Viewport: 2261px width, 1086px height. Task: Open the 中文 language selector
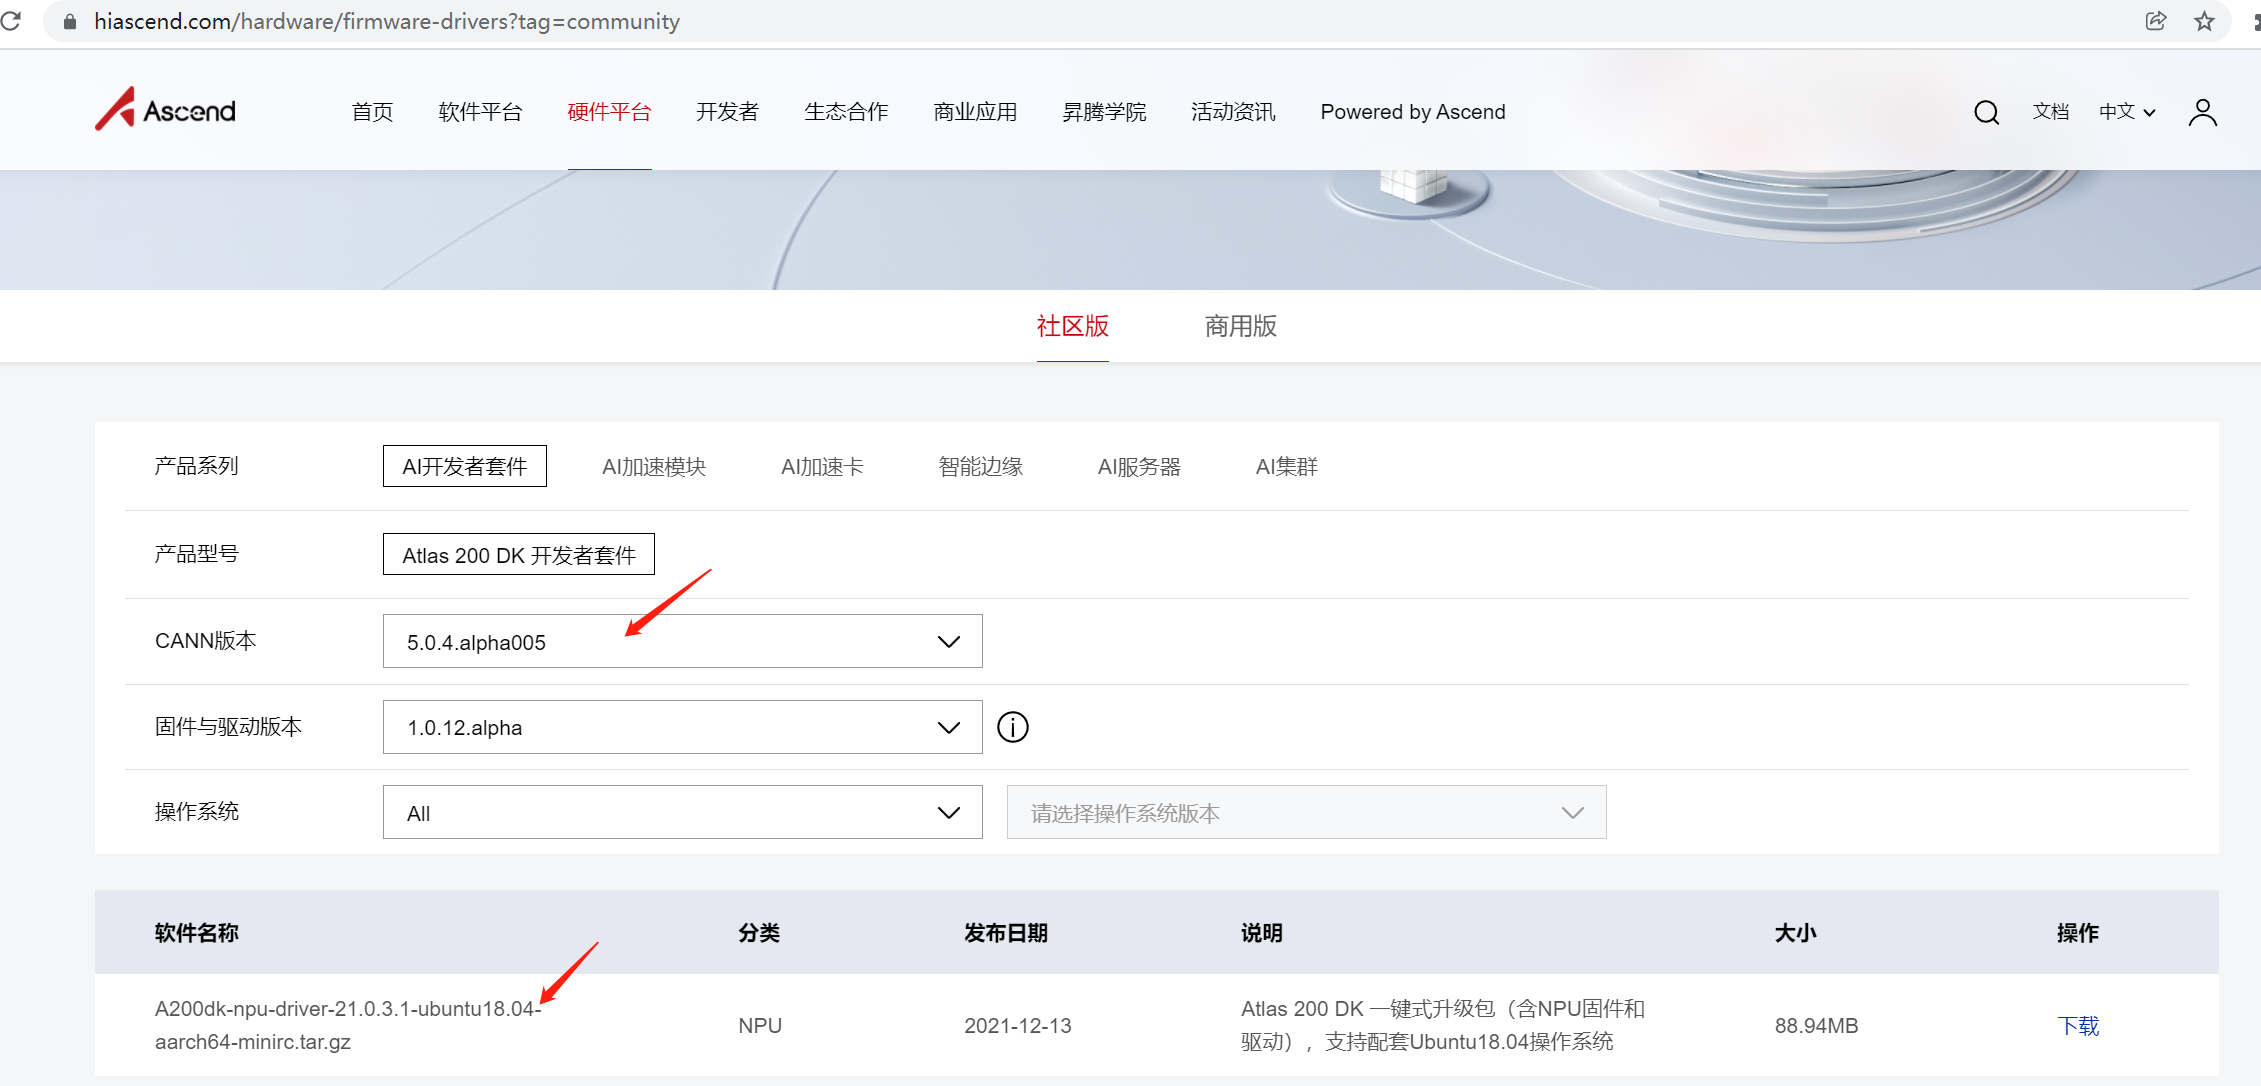coord(2126,112)
